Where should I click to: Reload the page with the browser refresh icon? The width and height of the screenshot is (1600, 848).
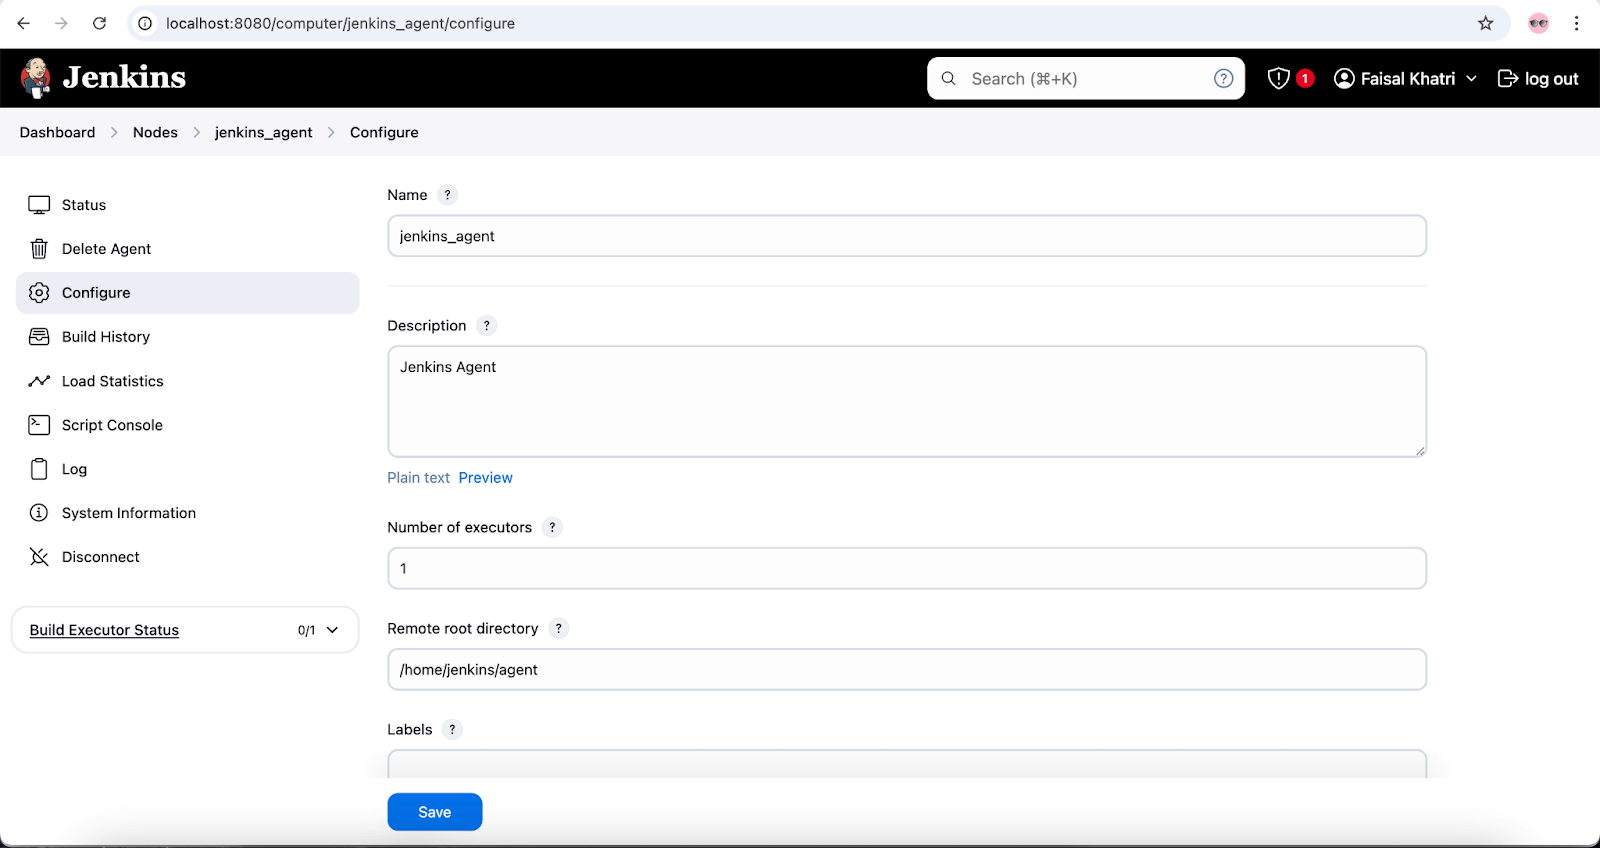coord(99,23)
